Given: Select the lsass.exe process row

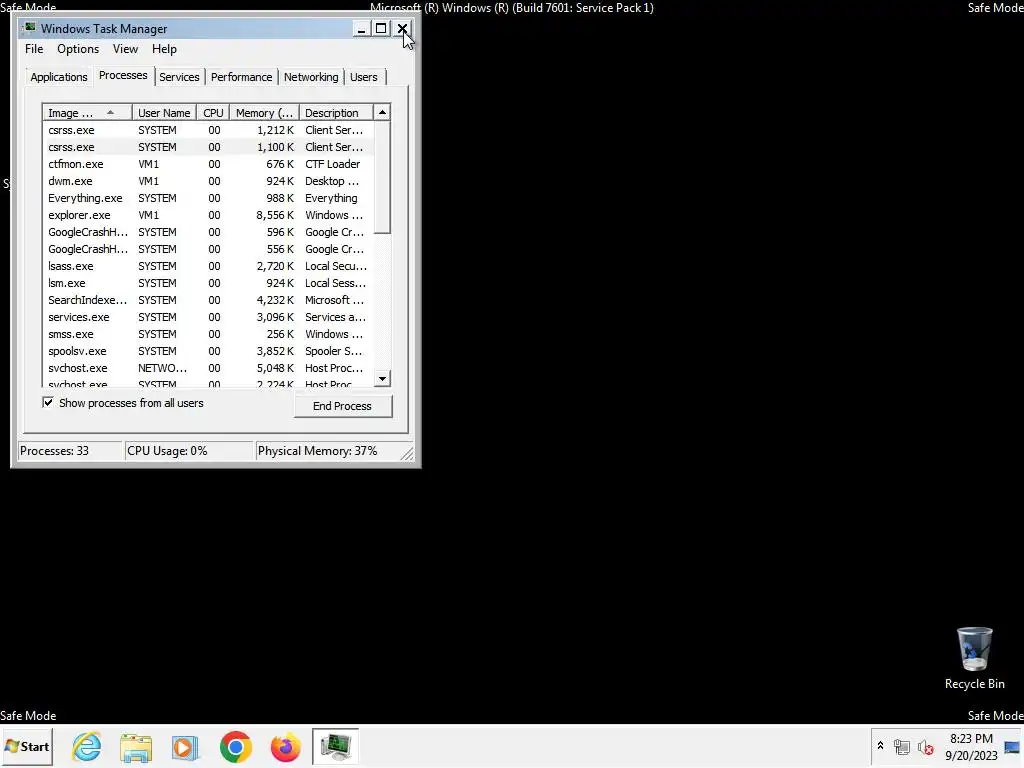Looking at the screenshot, I should click(208, 266).
